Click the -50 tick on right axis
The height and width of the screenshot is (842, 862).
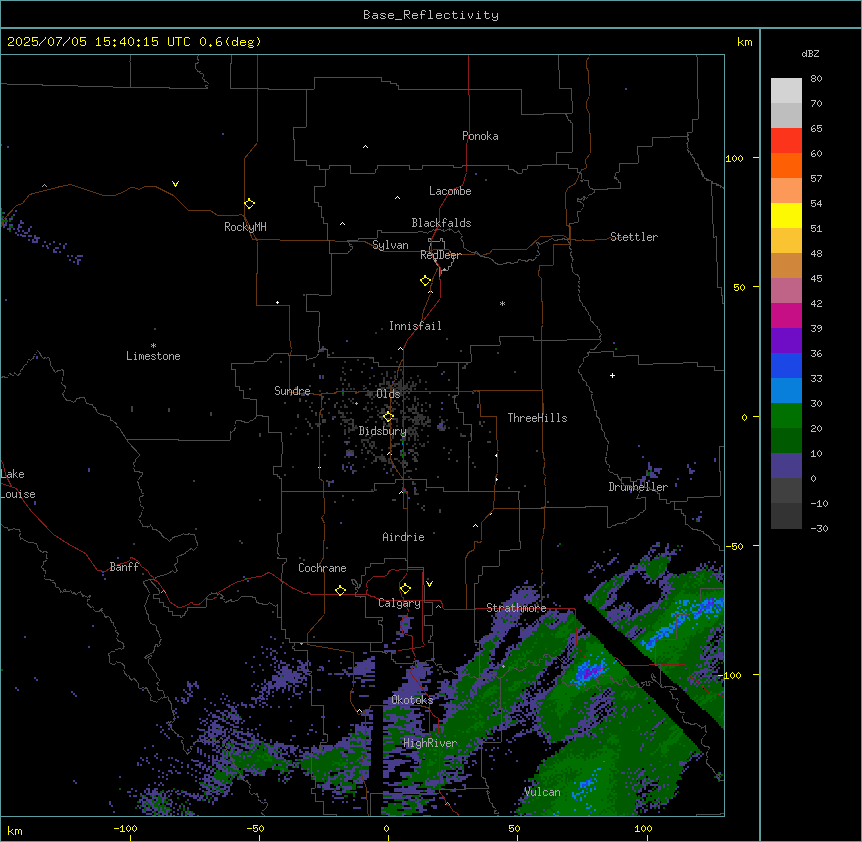pos(734,546)
